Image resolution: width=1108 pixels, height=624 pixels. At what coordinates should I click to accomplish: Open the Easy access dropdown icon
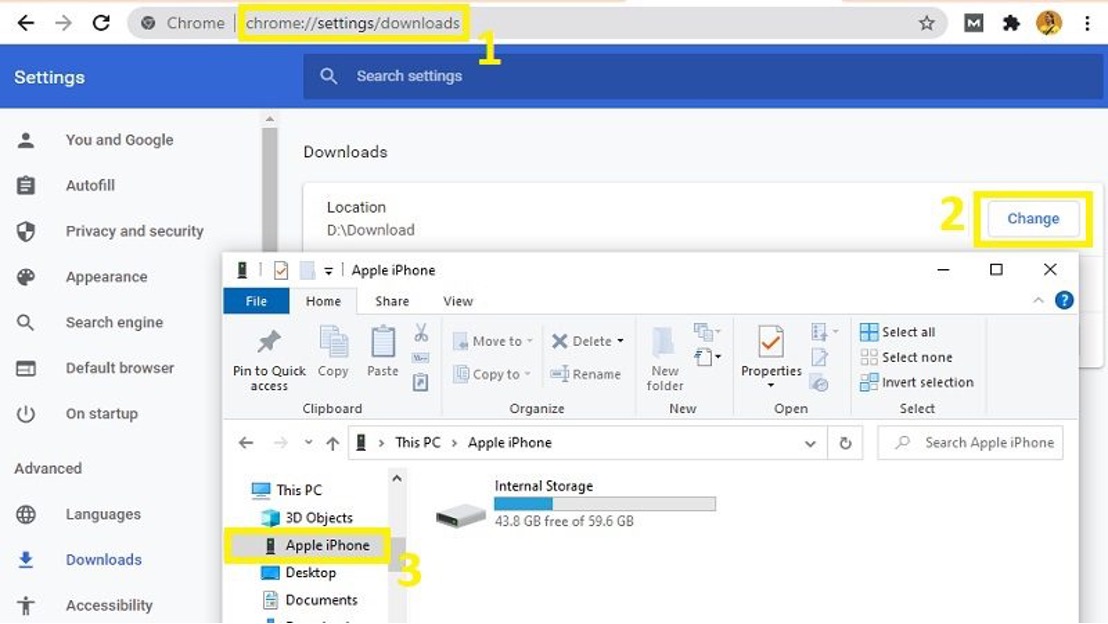[707, 357]
